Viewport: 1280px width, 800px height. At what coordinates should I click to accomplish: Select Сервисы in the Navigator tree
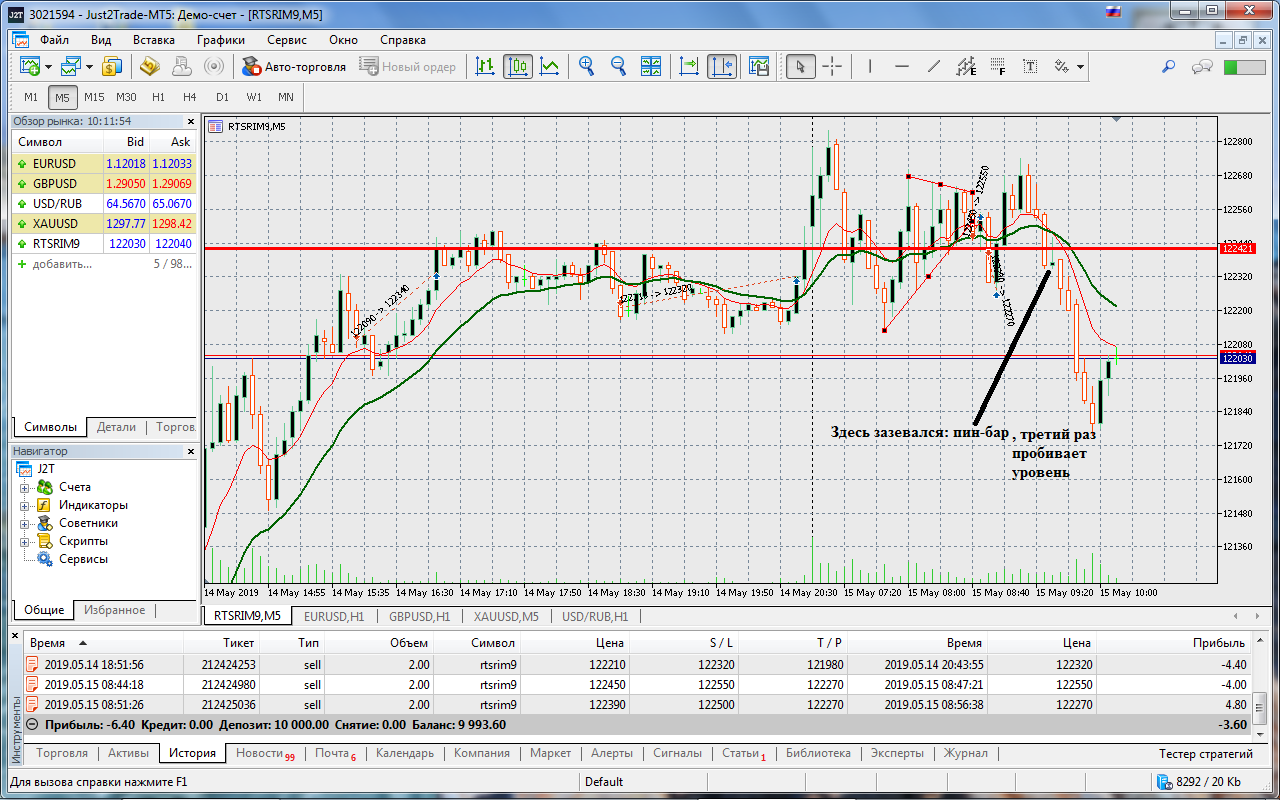coord(83,559)
